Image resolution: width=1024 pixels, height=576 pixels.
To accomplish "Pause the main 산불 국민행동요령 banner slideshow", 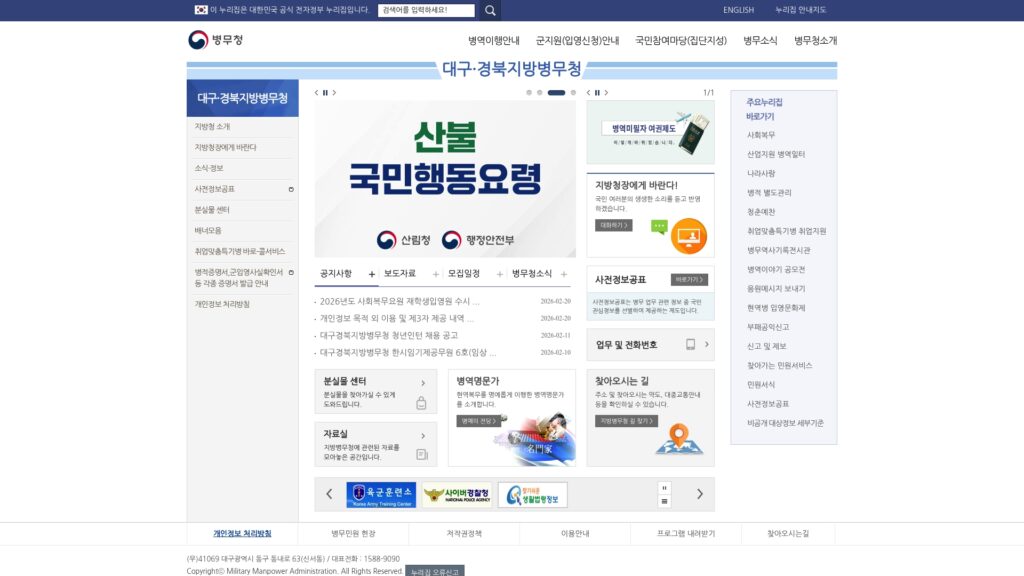I will click(x=324, y=91).
